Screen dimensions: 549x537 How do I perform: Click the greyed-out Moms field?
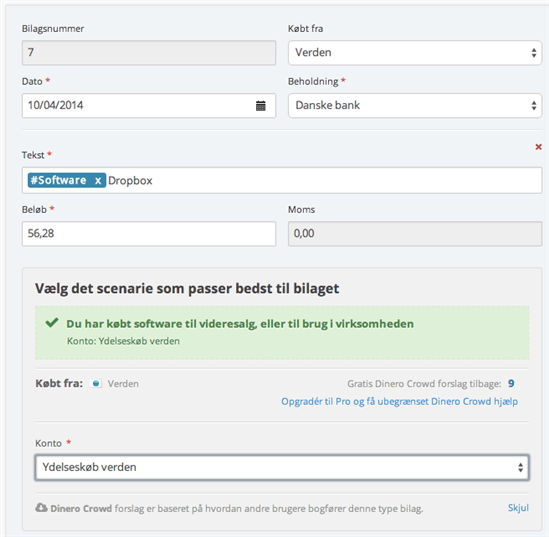click(415, 233)
